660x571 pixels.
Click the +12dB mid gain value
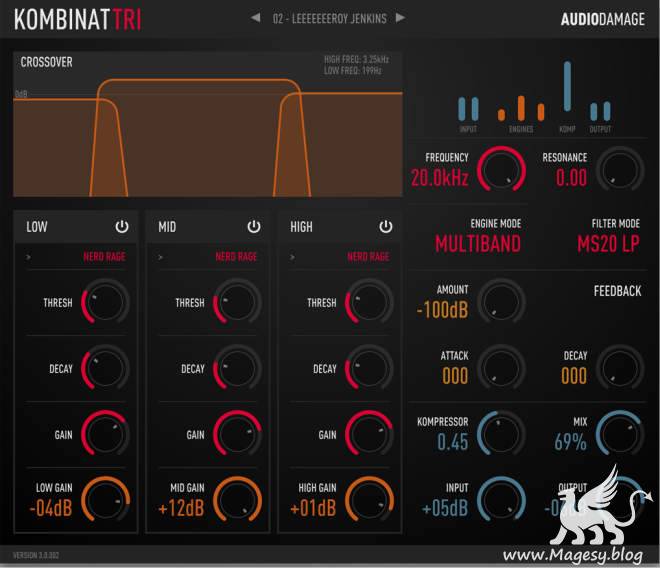tap(181, 508)
